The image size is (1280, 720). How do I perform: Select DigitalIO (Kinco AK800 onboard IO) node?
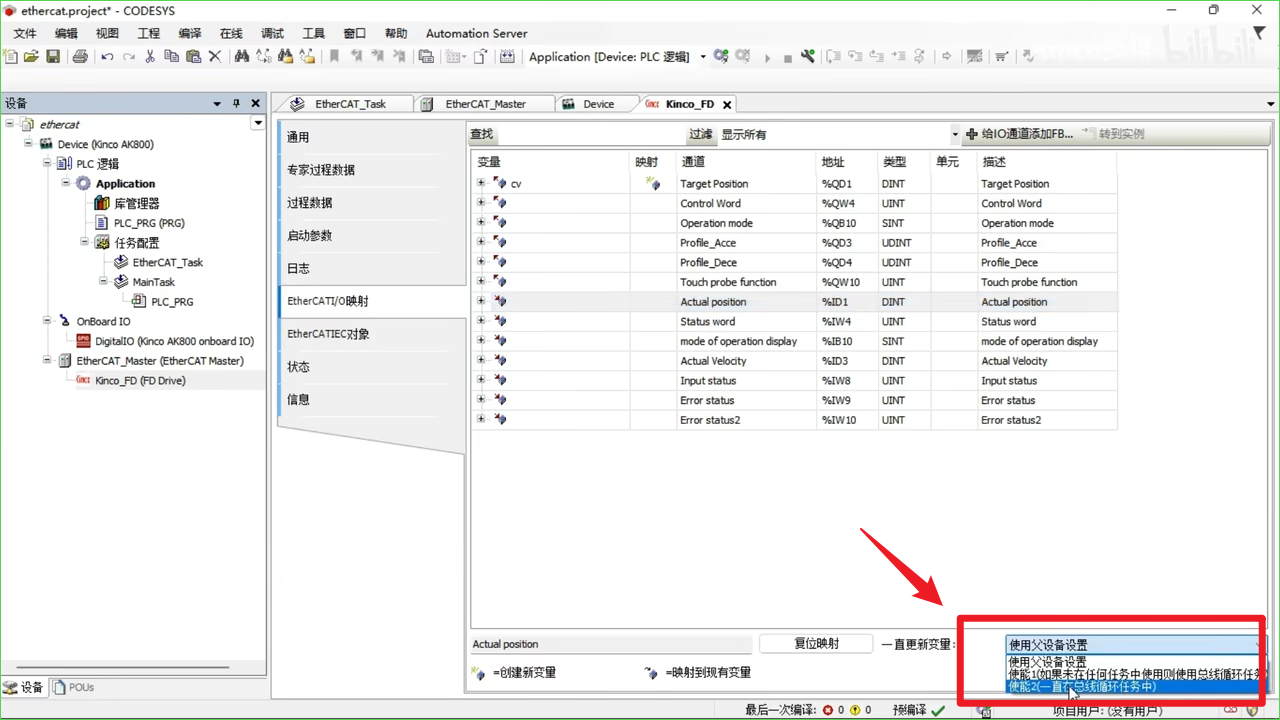point(175,341)
